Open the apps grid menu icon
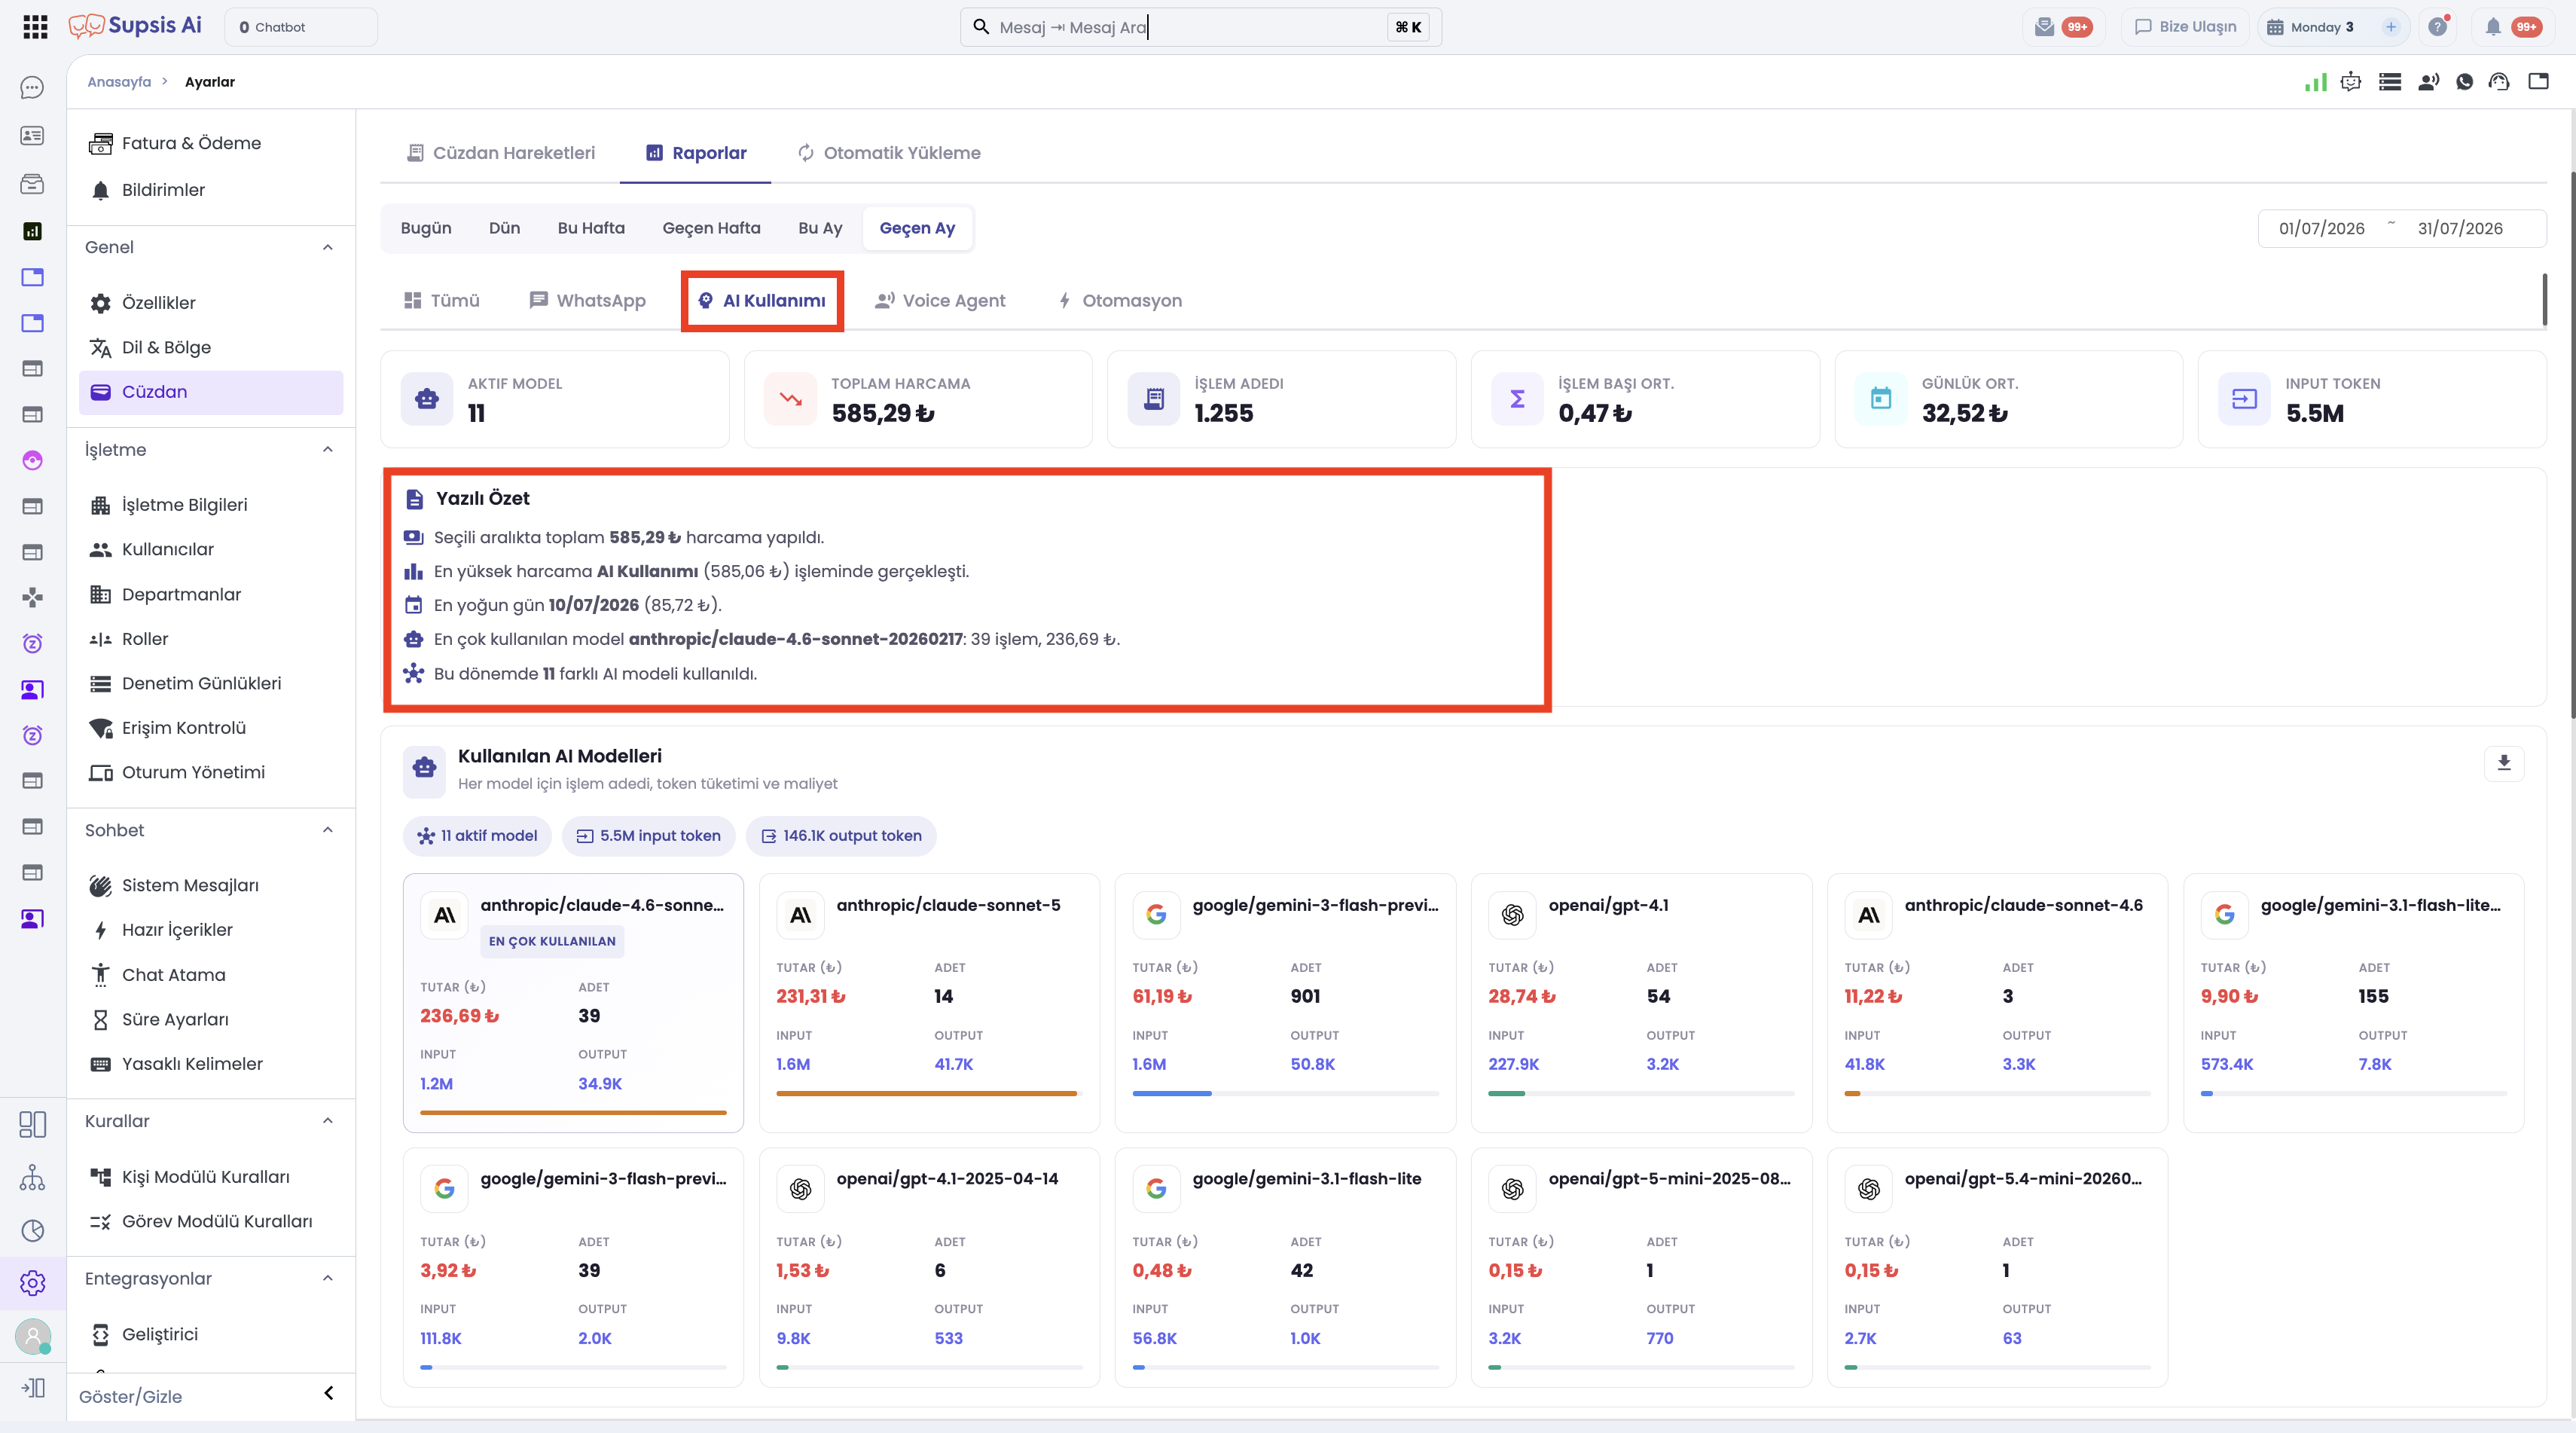The height and width of the screenshot is (1433, 2576). coord(35,27)
